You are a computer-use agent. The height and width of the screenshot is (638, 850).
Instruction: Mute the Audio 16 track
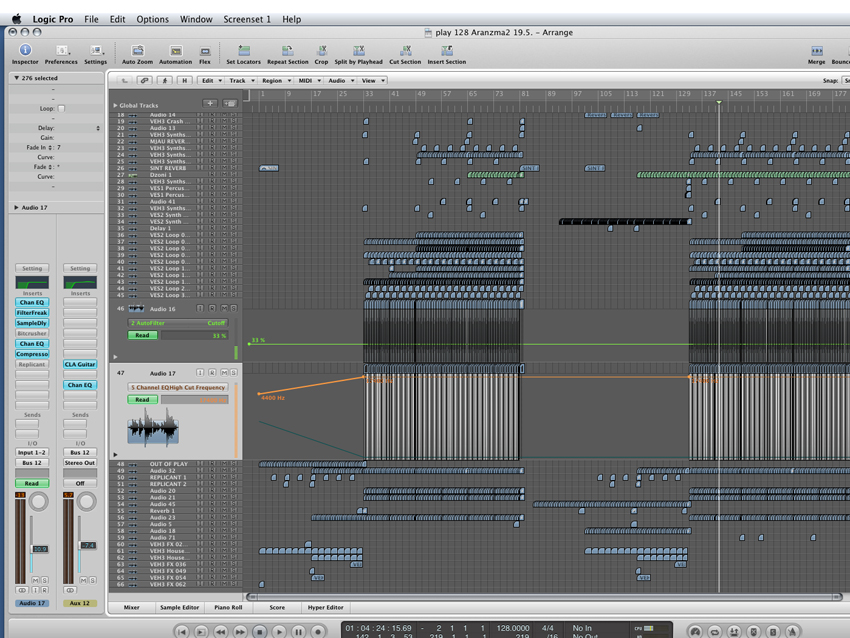tap(224, 308)
